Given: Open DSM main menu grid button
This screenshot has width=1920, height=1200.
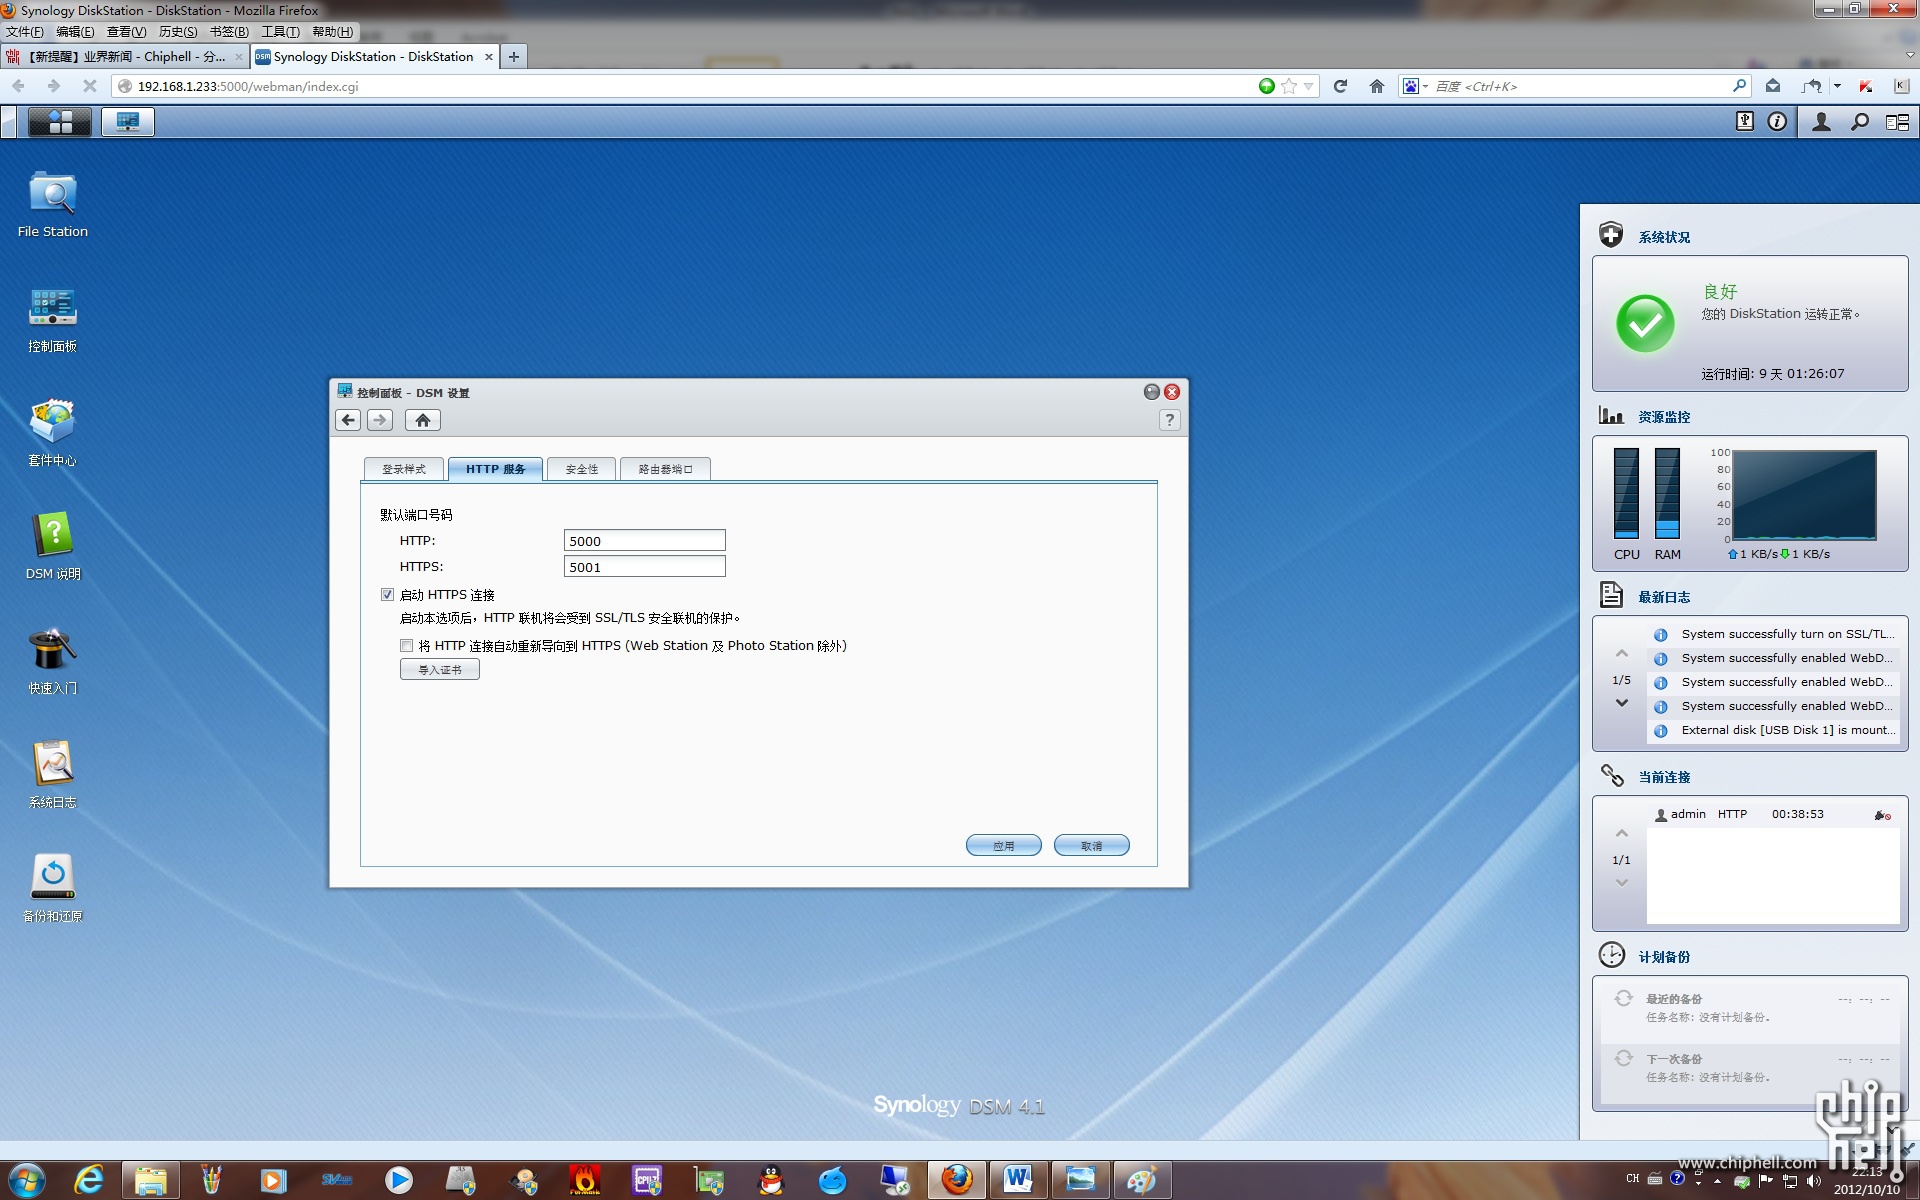Looking at the screenshot, I should [x=60, y=122].
